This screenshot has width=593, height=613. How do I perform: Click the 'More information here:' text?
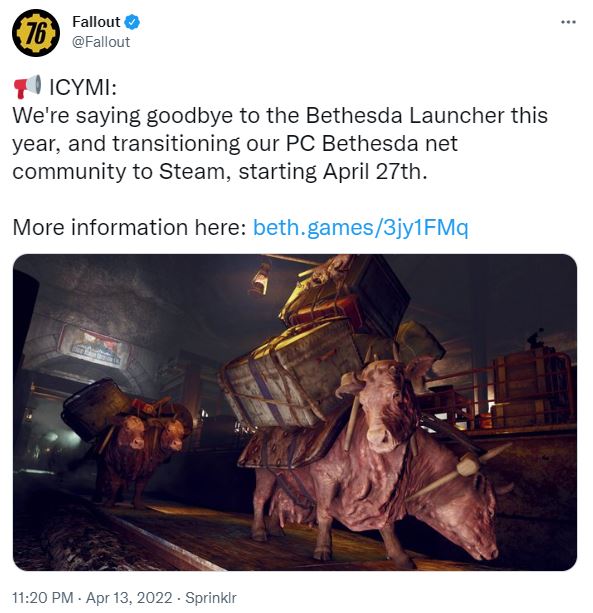click(129, 228)
